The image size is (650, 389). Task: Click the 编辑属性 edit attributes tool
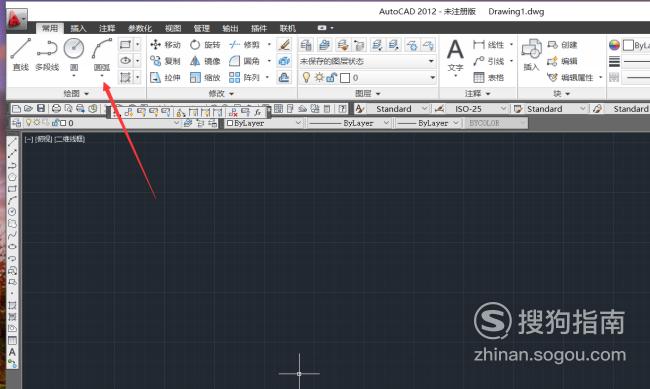pos(570,78)
